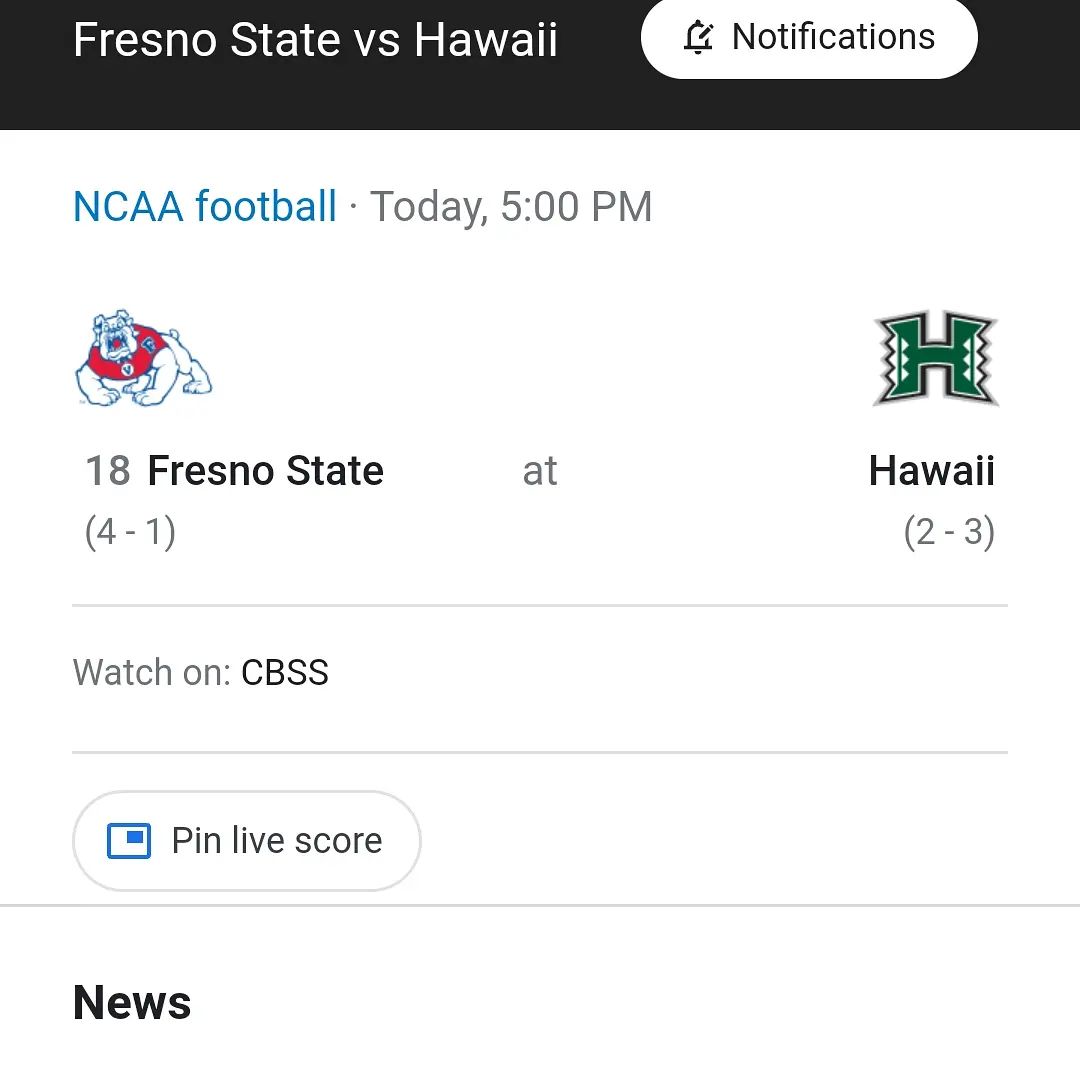Click Hawaii's 2 - 3 record
The height and width of the screenshot is (1080, 1080).
click(949, 532)
